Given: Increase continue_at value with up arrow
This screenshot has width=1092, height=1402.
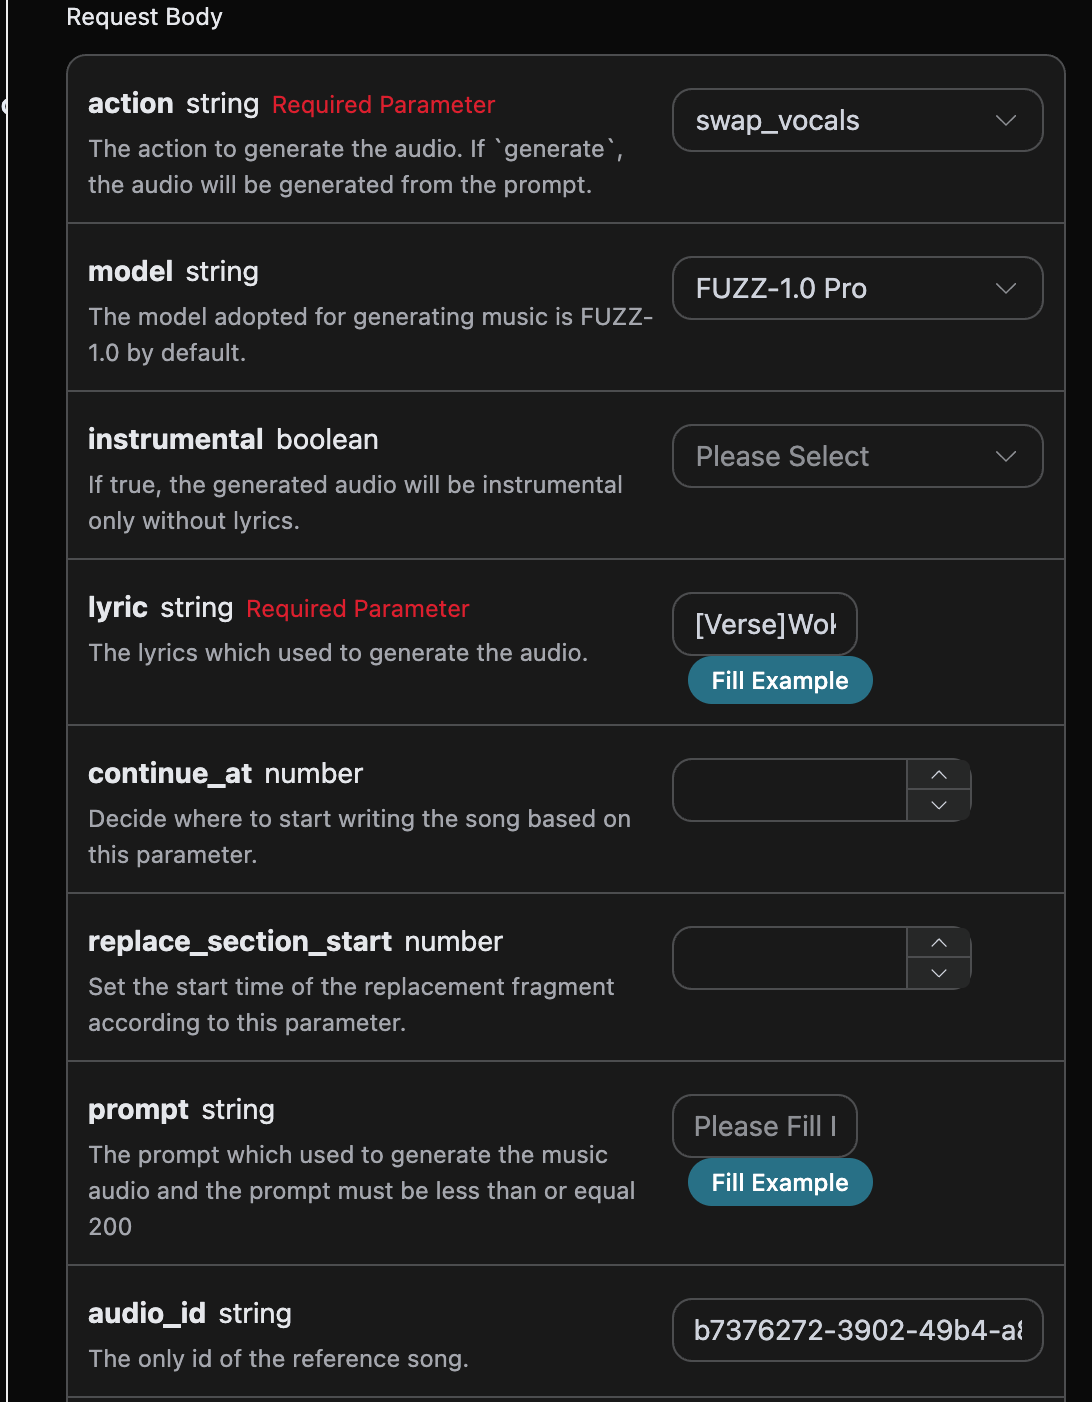Looking at the screenshot, I should point(939,775).
